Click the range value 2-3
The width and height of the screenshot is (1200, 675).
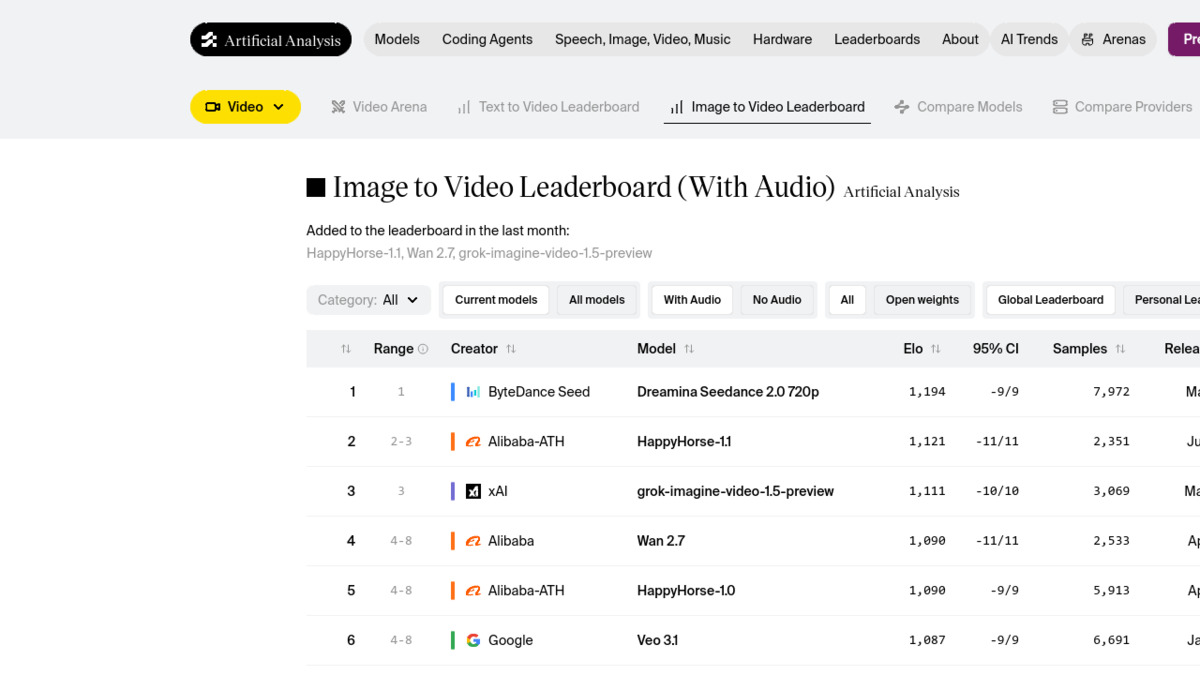click(401, 441)
